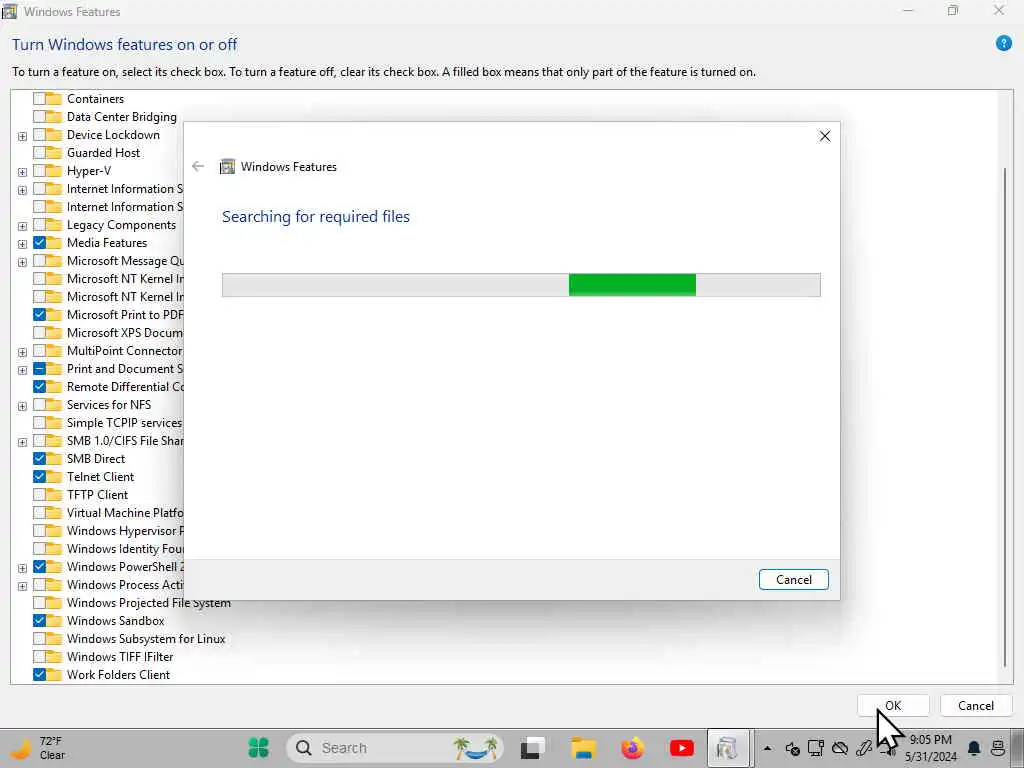Click the cloud sync tray icon
This screenshot has width=1024, height=768.
[840, 748]
